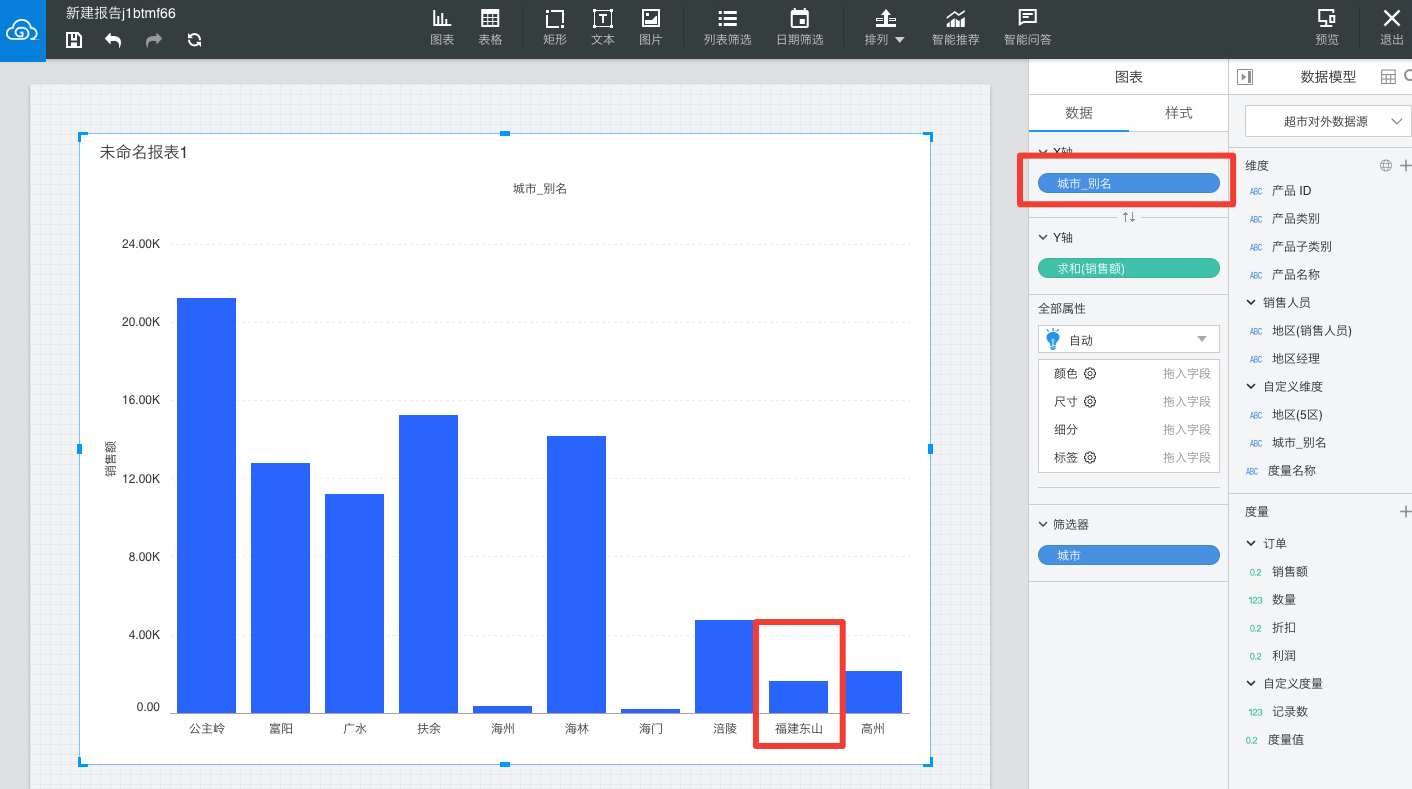Select the 产品 ID dimension
Viewport: 1412px width, 789px height.
tap(1291, 190)
